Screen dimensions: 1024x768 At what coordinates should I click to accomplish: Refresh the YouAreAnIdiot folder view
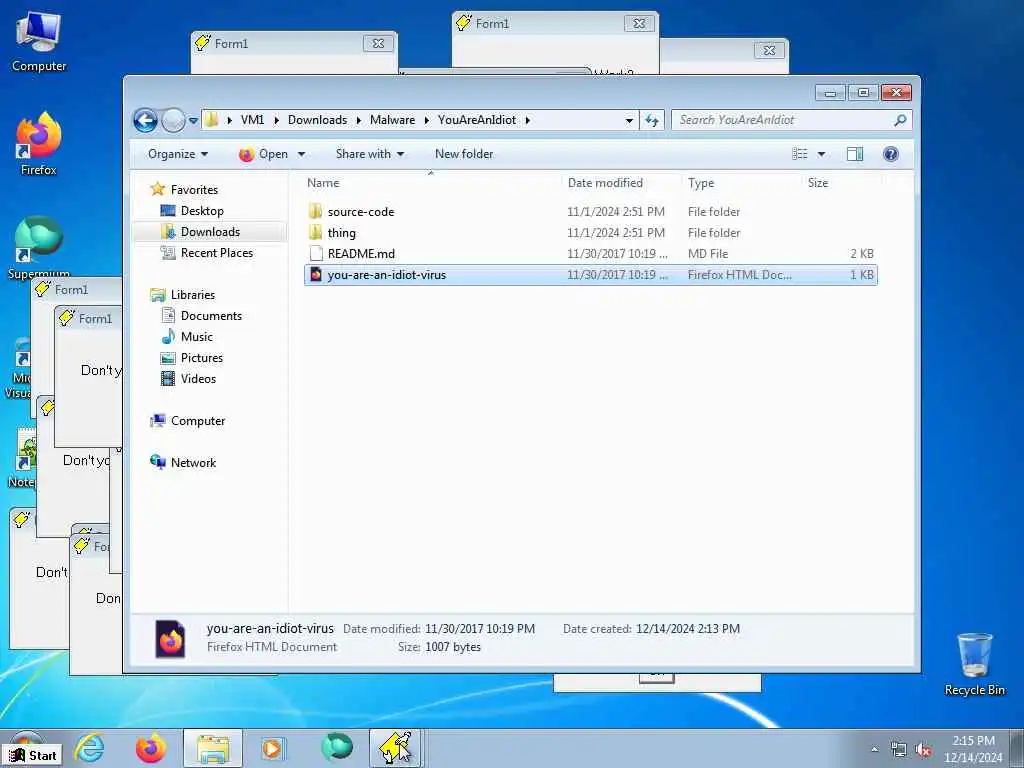coord(652,120)
